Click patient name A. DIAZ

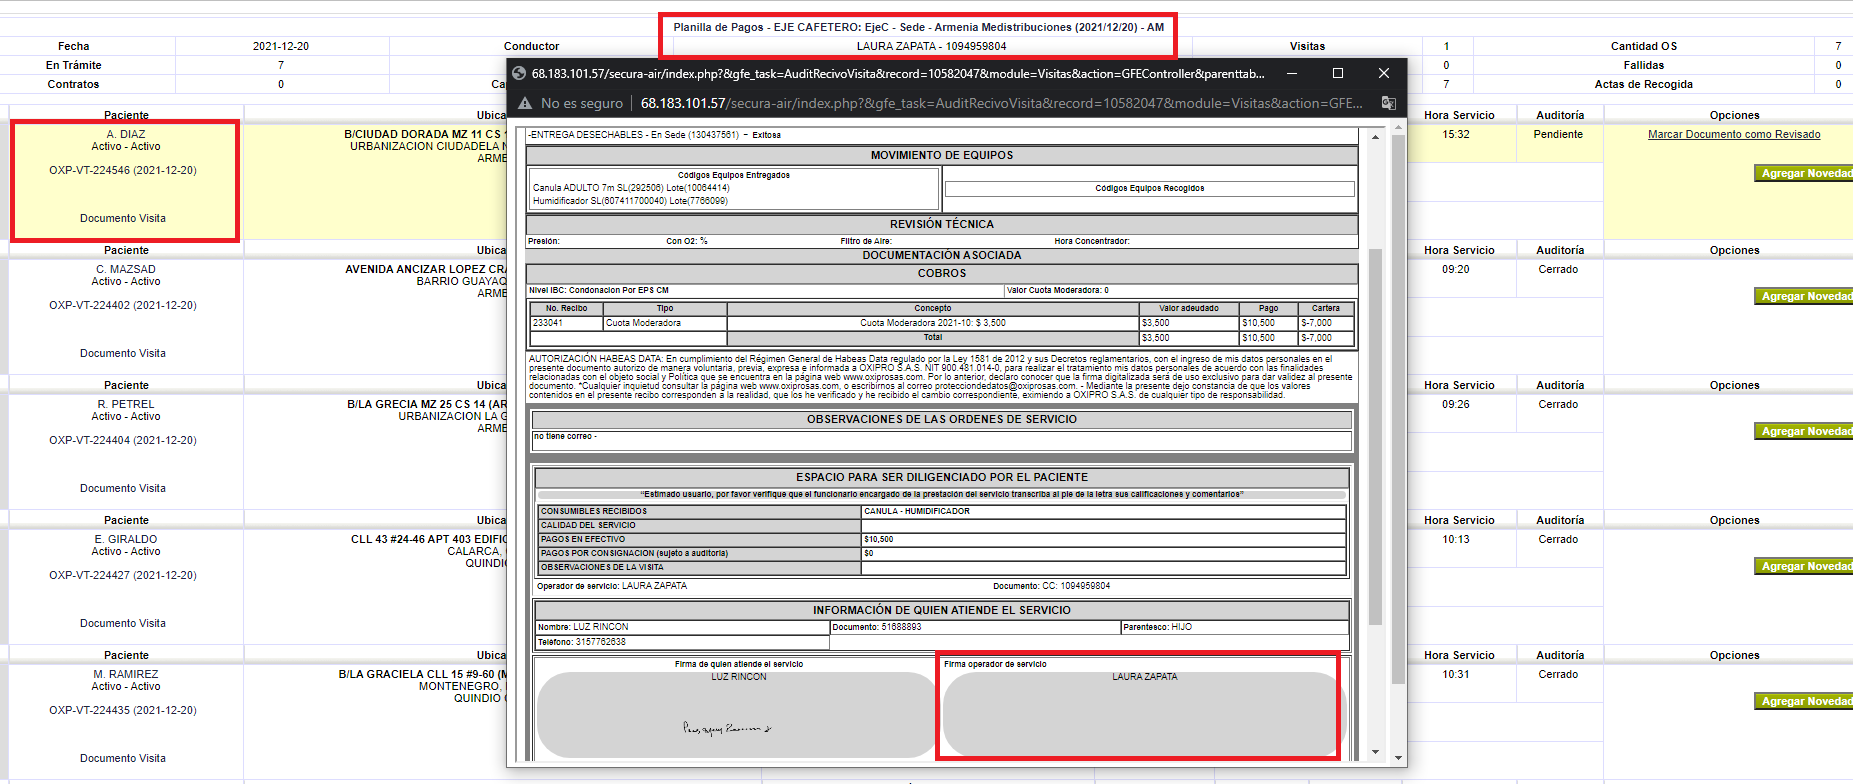(x=126, y=134)
